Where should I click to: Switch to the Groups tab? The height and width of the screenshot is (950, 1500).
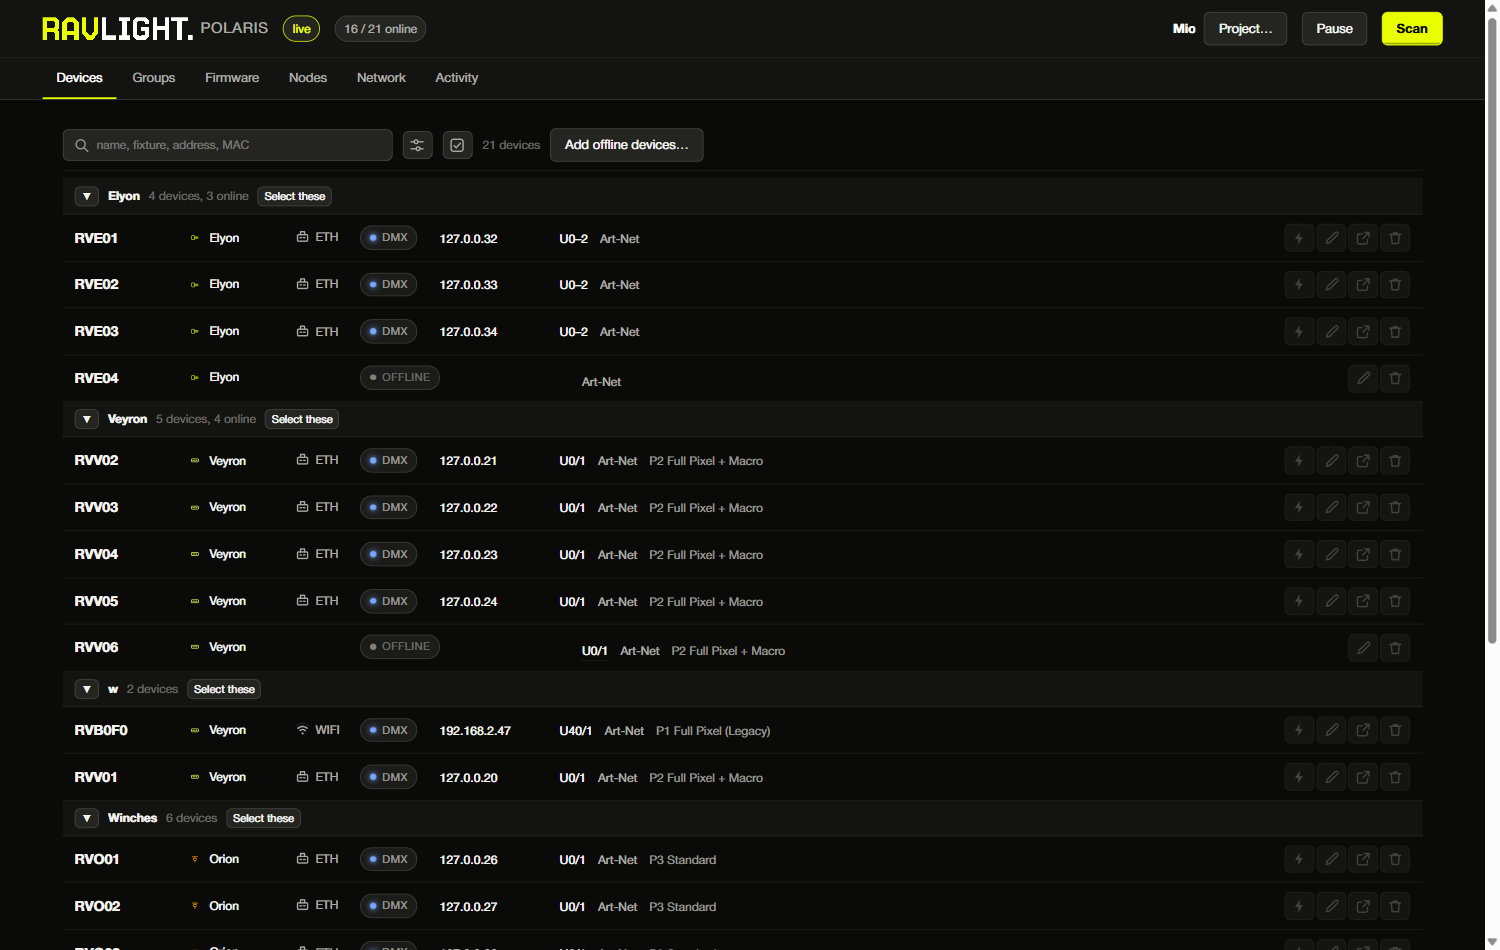click(154, 78)
